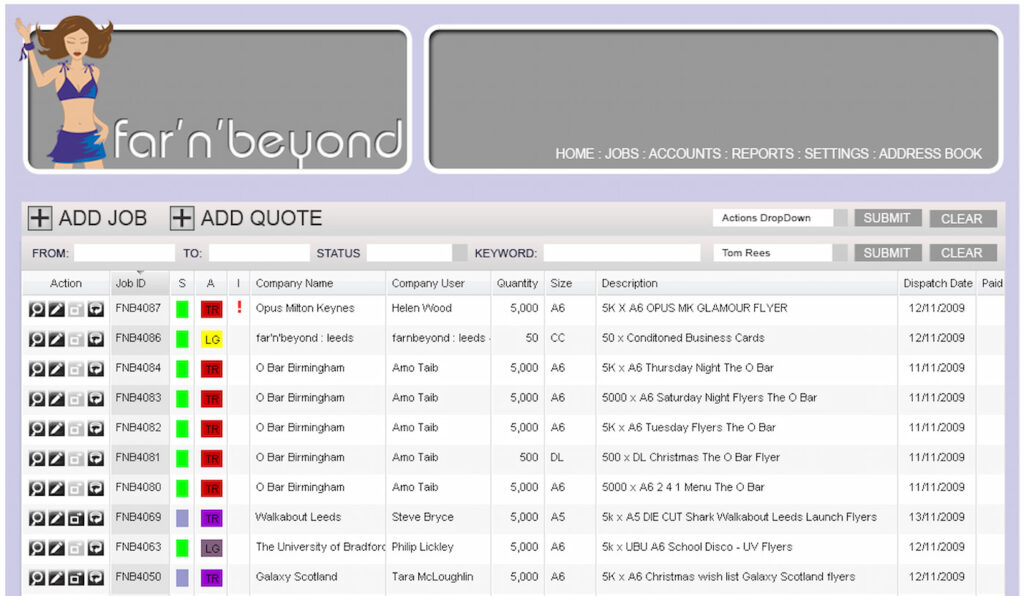Click the repeat arrow icon for job FNB4063
Viewport: 1024px width, 596px height.
(x=96, y=548)
